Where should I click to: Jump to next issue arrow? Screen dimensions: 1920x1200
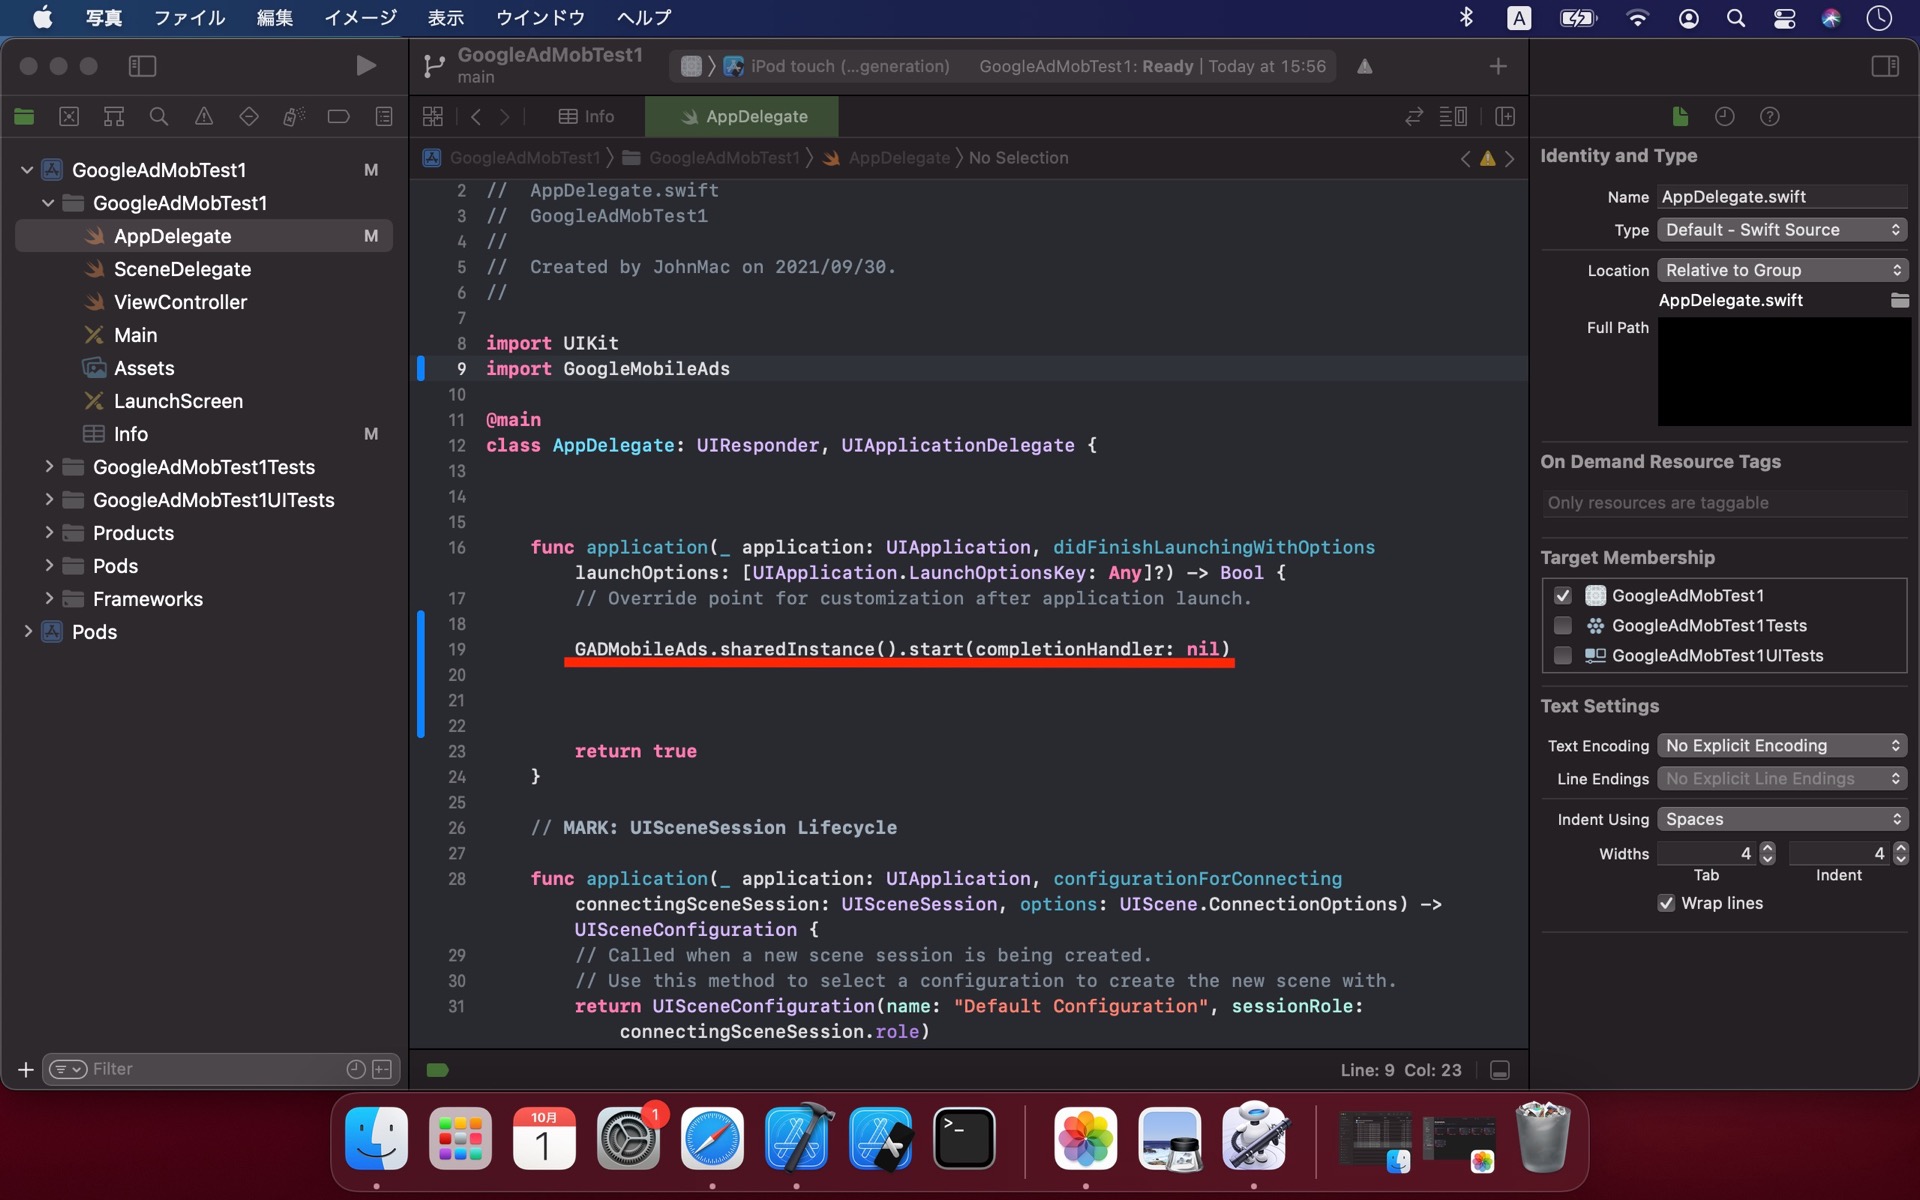pyautogui.click(x=1509, y=158)
